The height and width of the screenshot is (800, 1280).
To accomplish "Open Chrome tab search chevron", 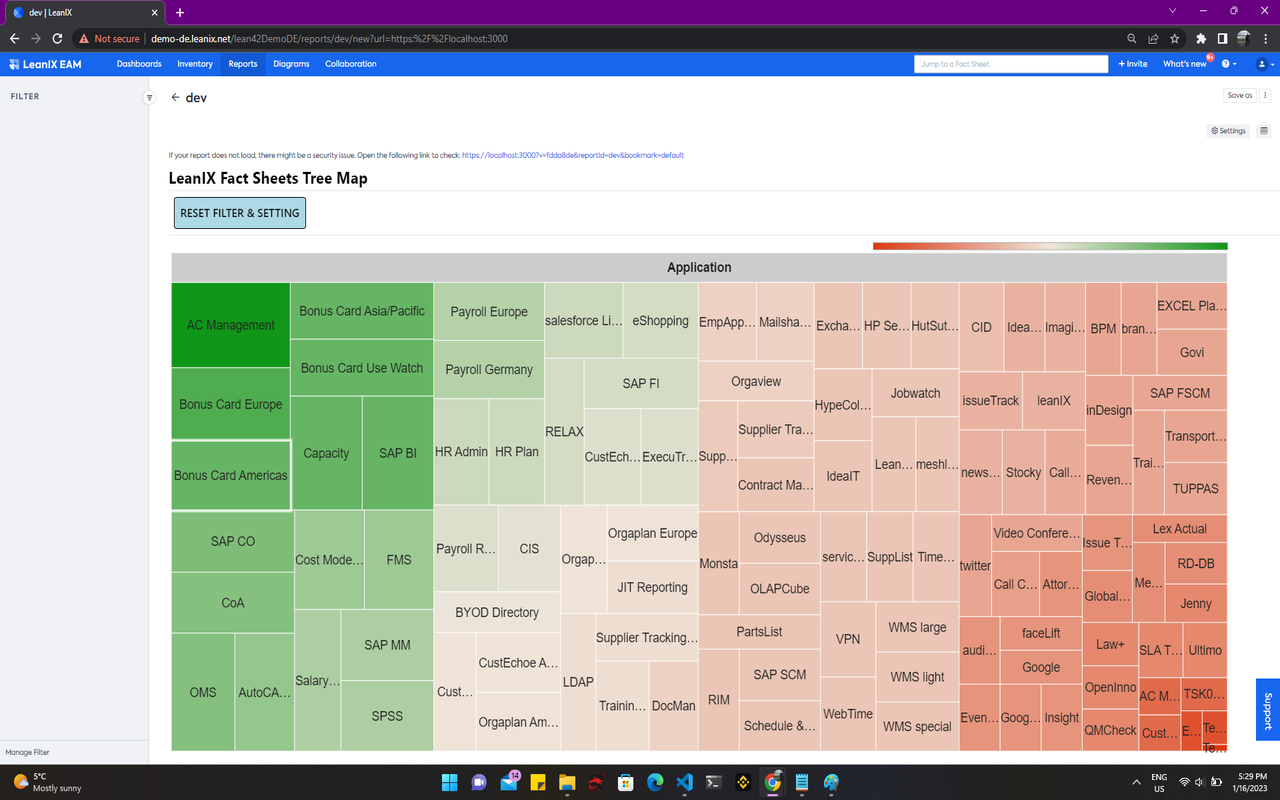I will 1173,11.
